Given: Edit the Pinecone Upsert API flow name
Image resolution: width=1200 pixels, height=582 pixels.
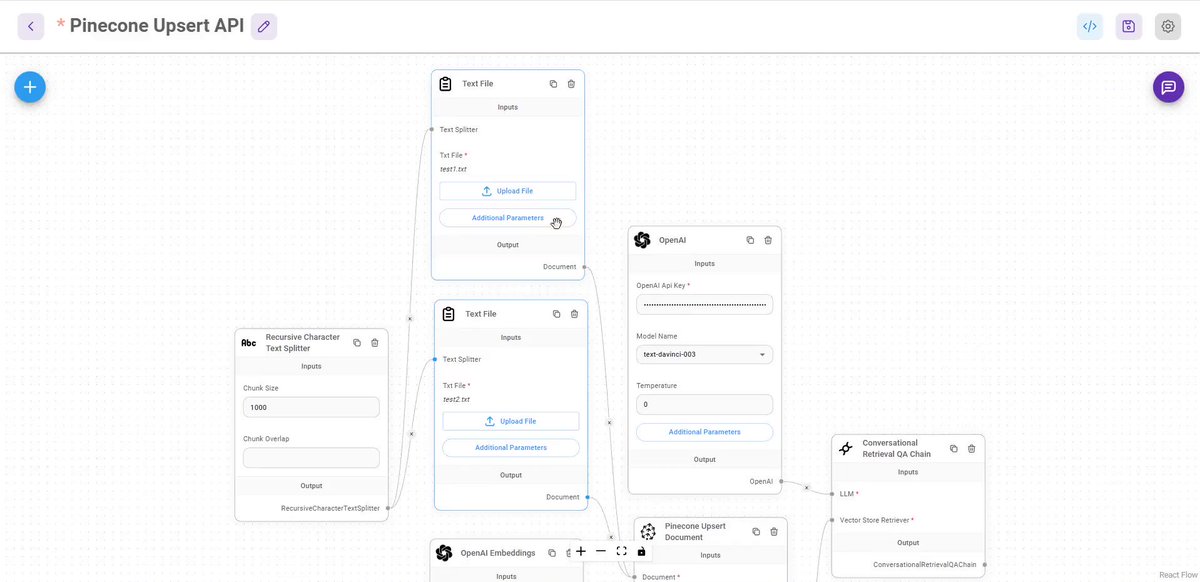Looking at the screenshot, I should tap(264, 27).
